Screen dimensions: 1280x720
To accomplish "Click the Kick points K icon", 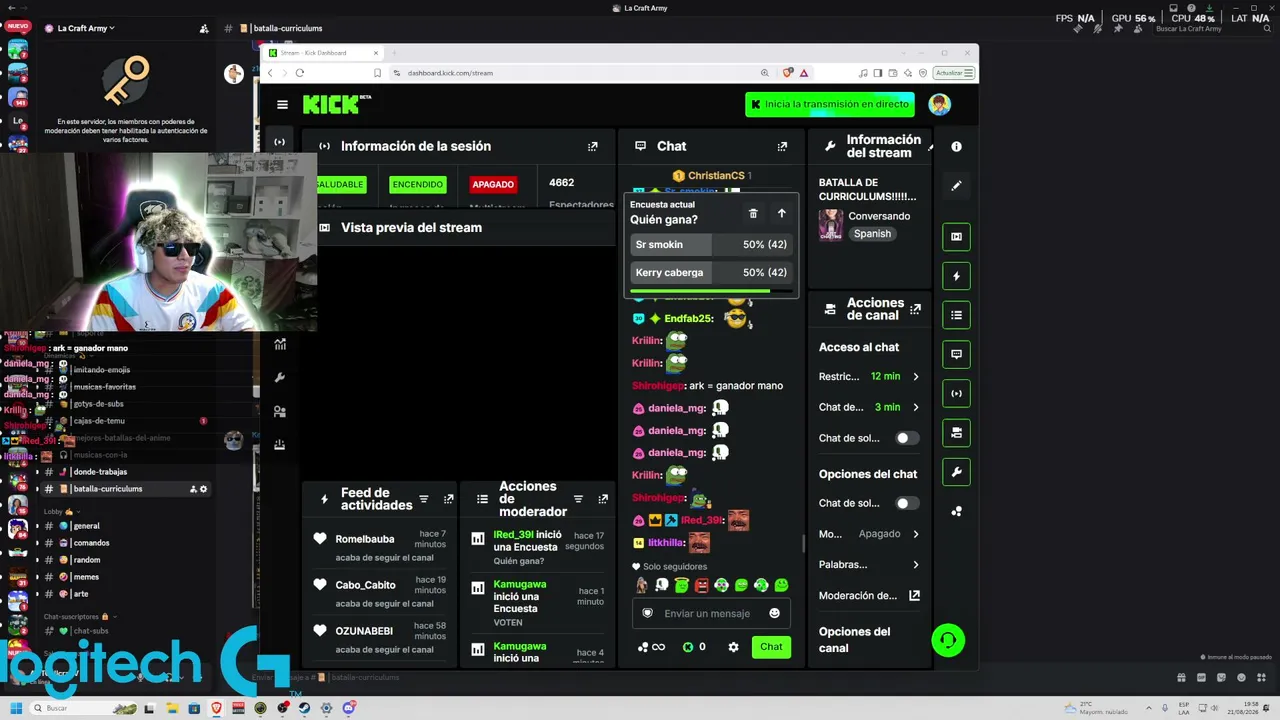I will click(688, 647).
